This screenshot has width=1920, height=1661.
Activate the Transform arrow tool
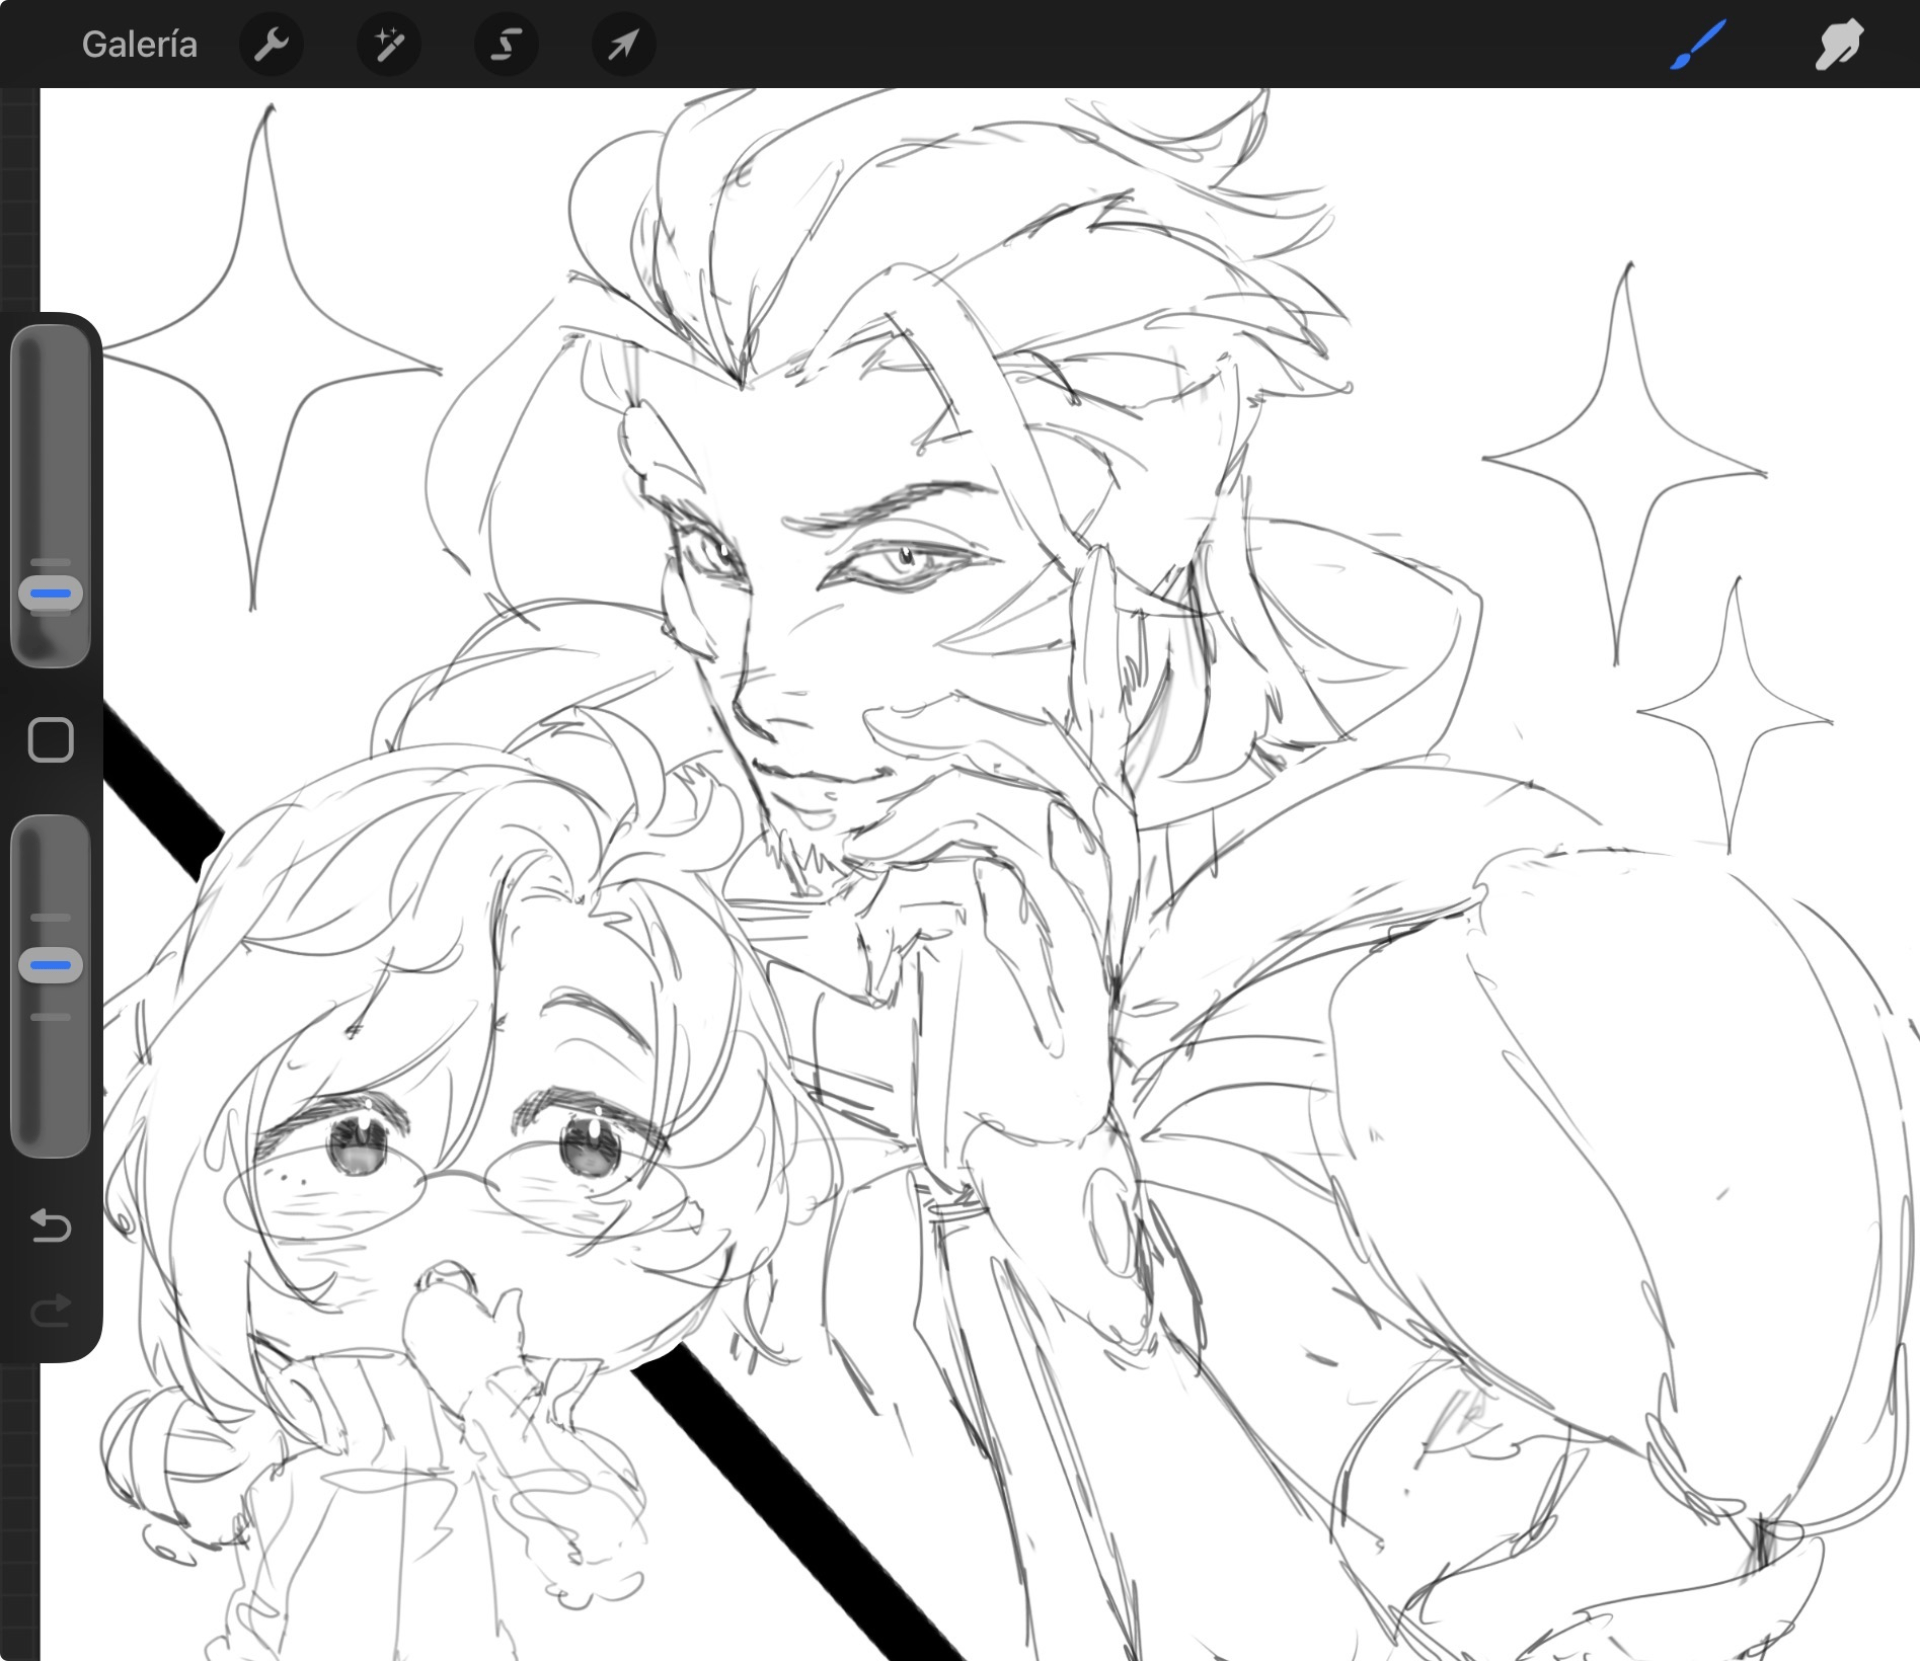coord(623,45)
